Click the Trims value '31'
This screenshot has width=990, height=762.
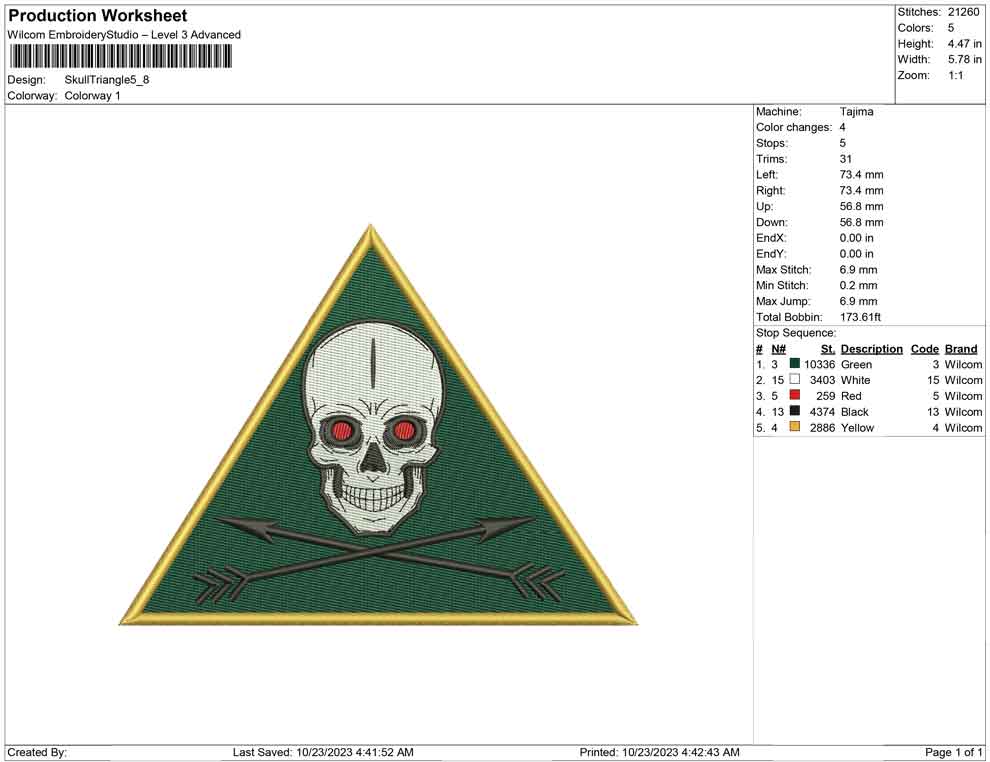pos(846,159)
